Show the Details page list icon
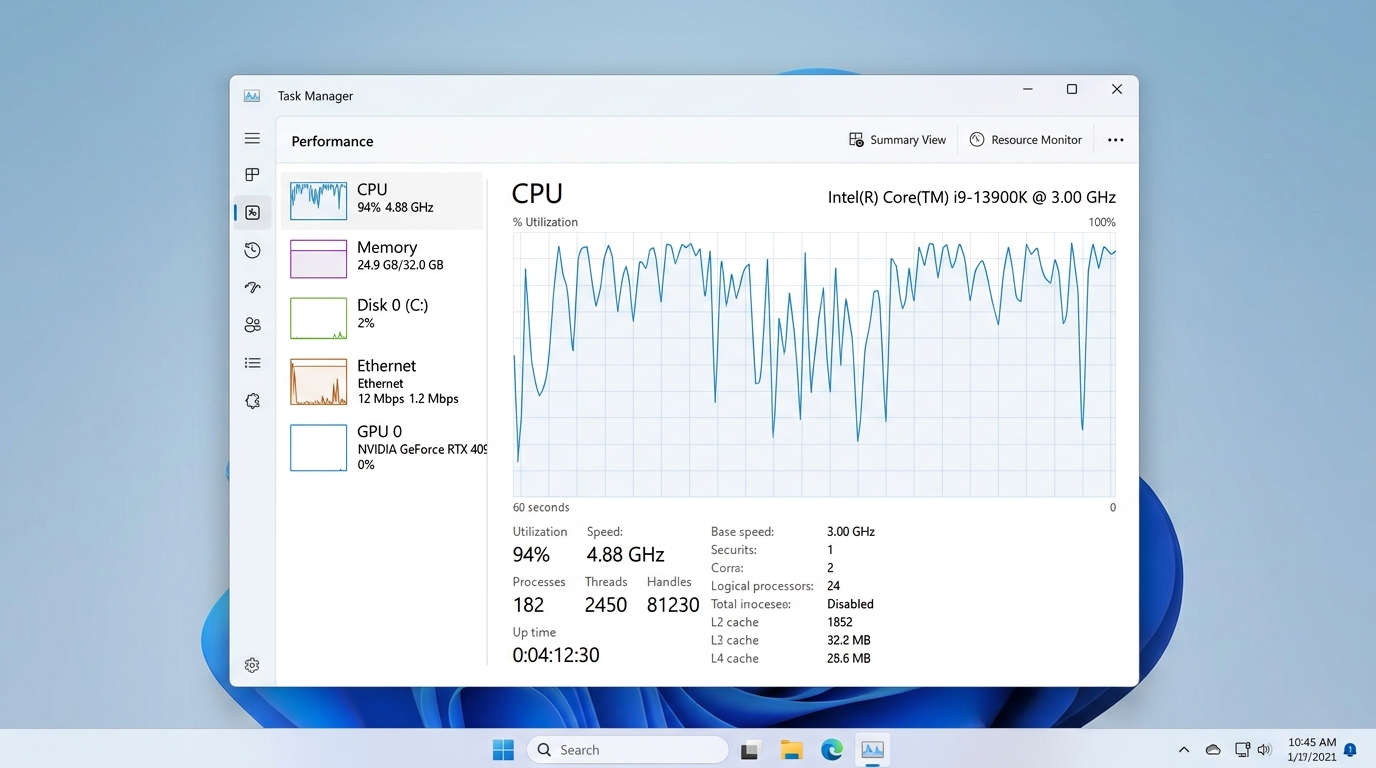 click(x=252, y=363)
